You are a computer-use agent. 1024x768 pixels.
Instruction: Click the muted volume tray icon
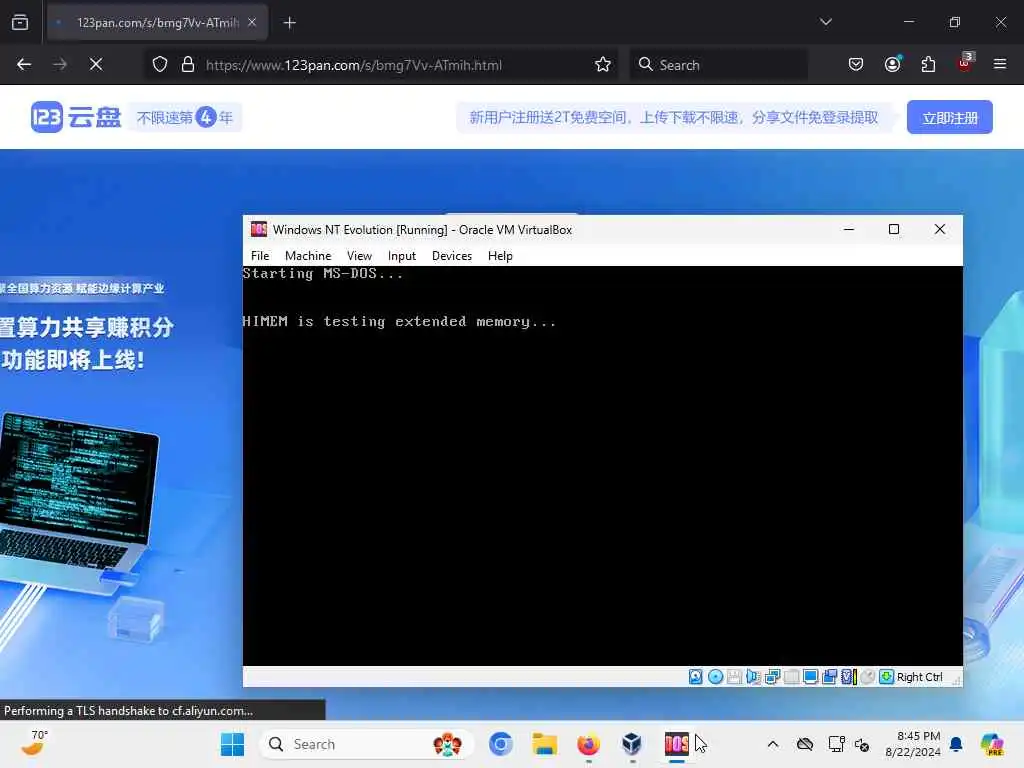pos(862,744)
